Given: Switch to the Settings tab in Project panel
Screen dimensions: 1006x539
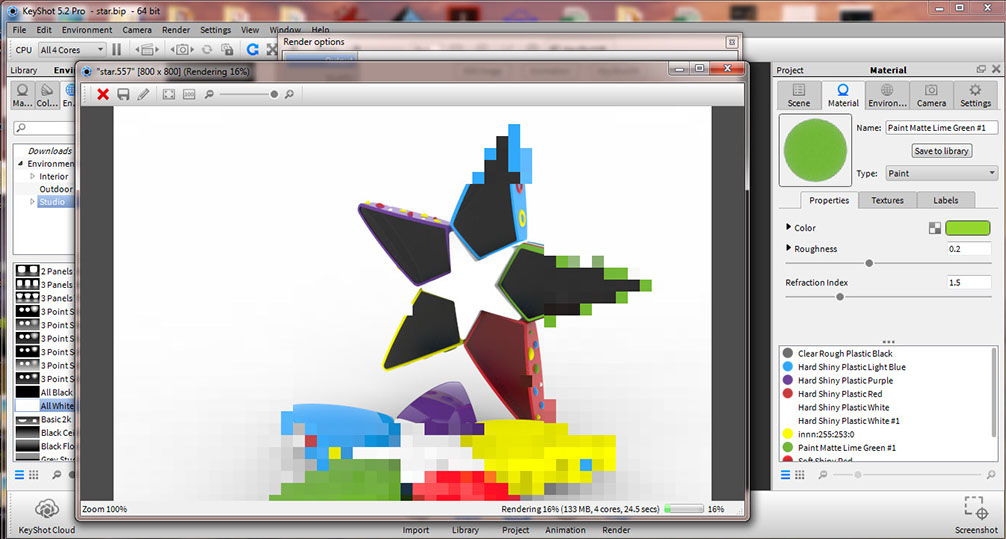Looking at the screenshot, I should [x=975, y=96].
